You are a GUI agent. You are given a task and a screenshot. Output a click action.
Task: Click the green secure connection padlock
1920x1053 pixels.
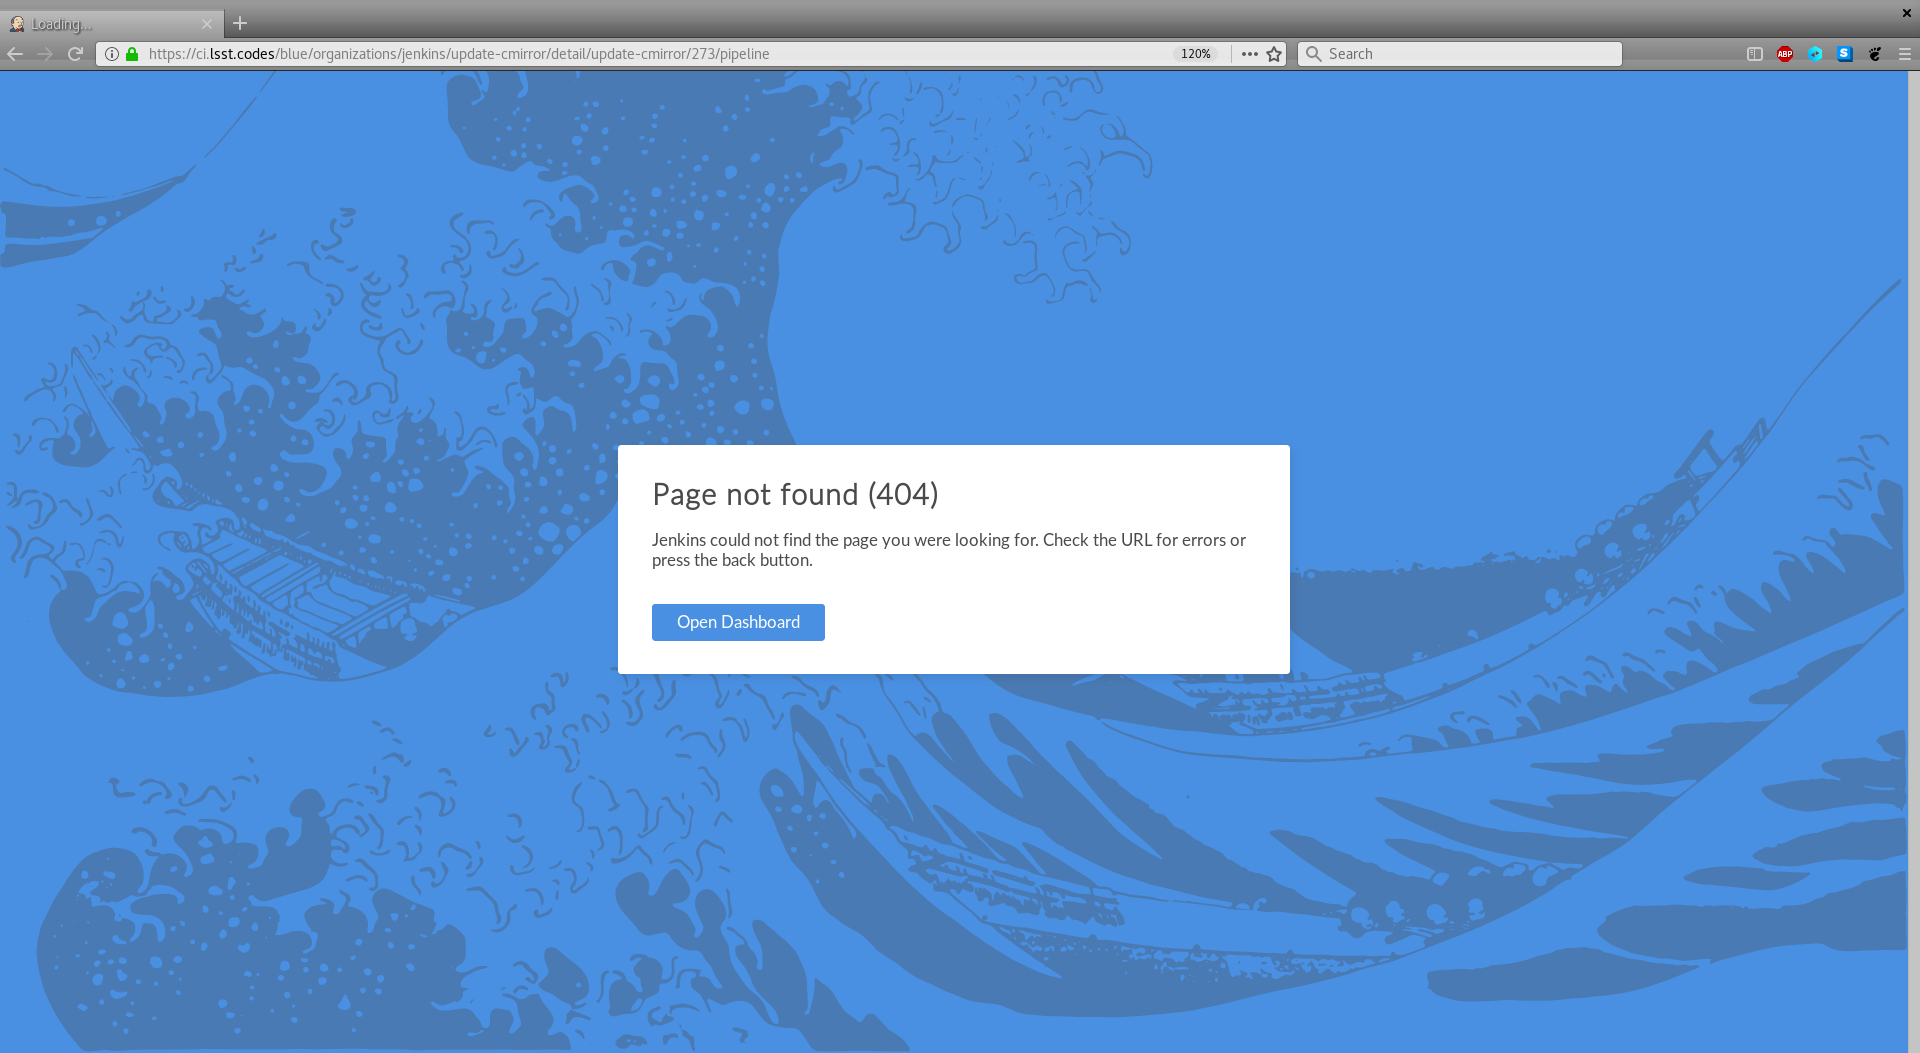pyautogui.click(x=132, y=54)
